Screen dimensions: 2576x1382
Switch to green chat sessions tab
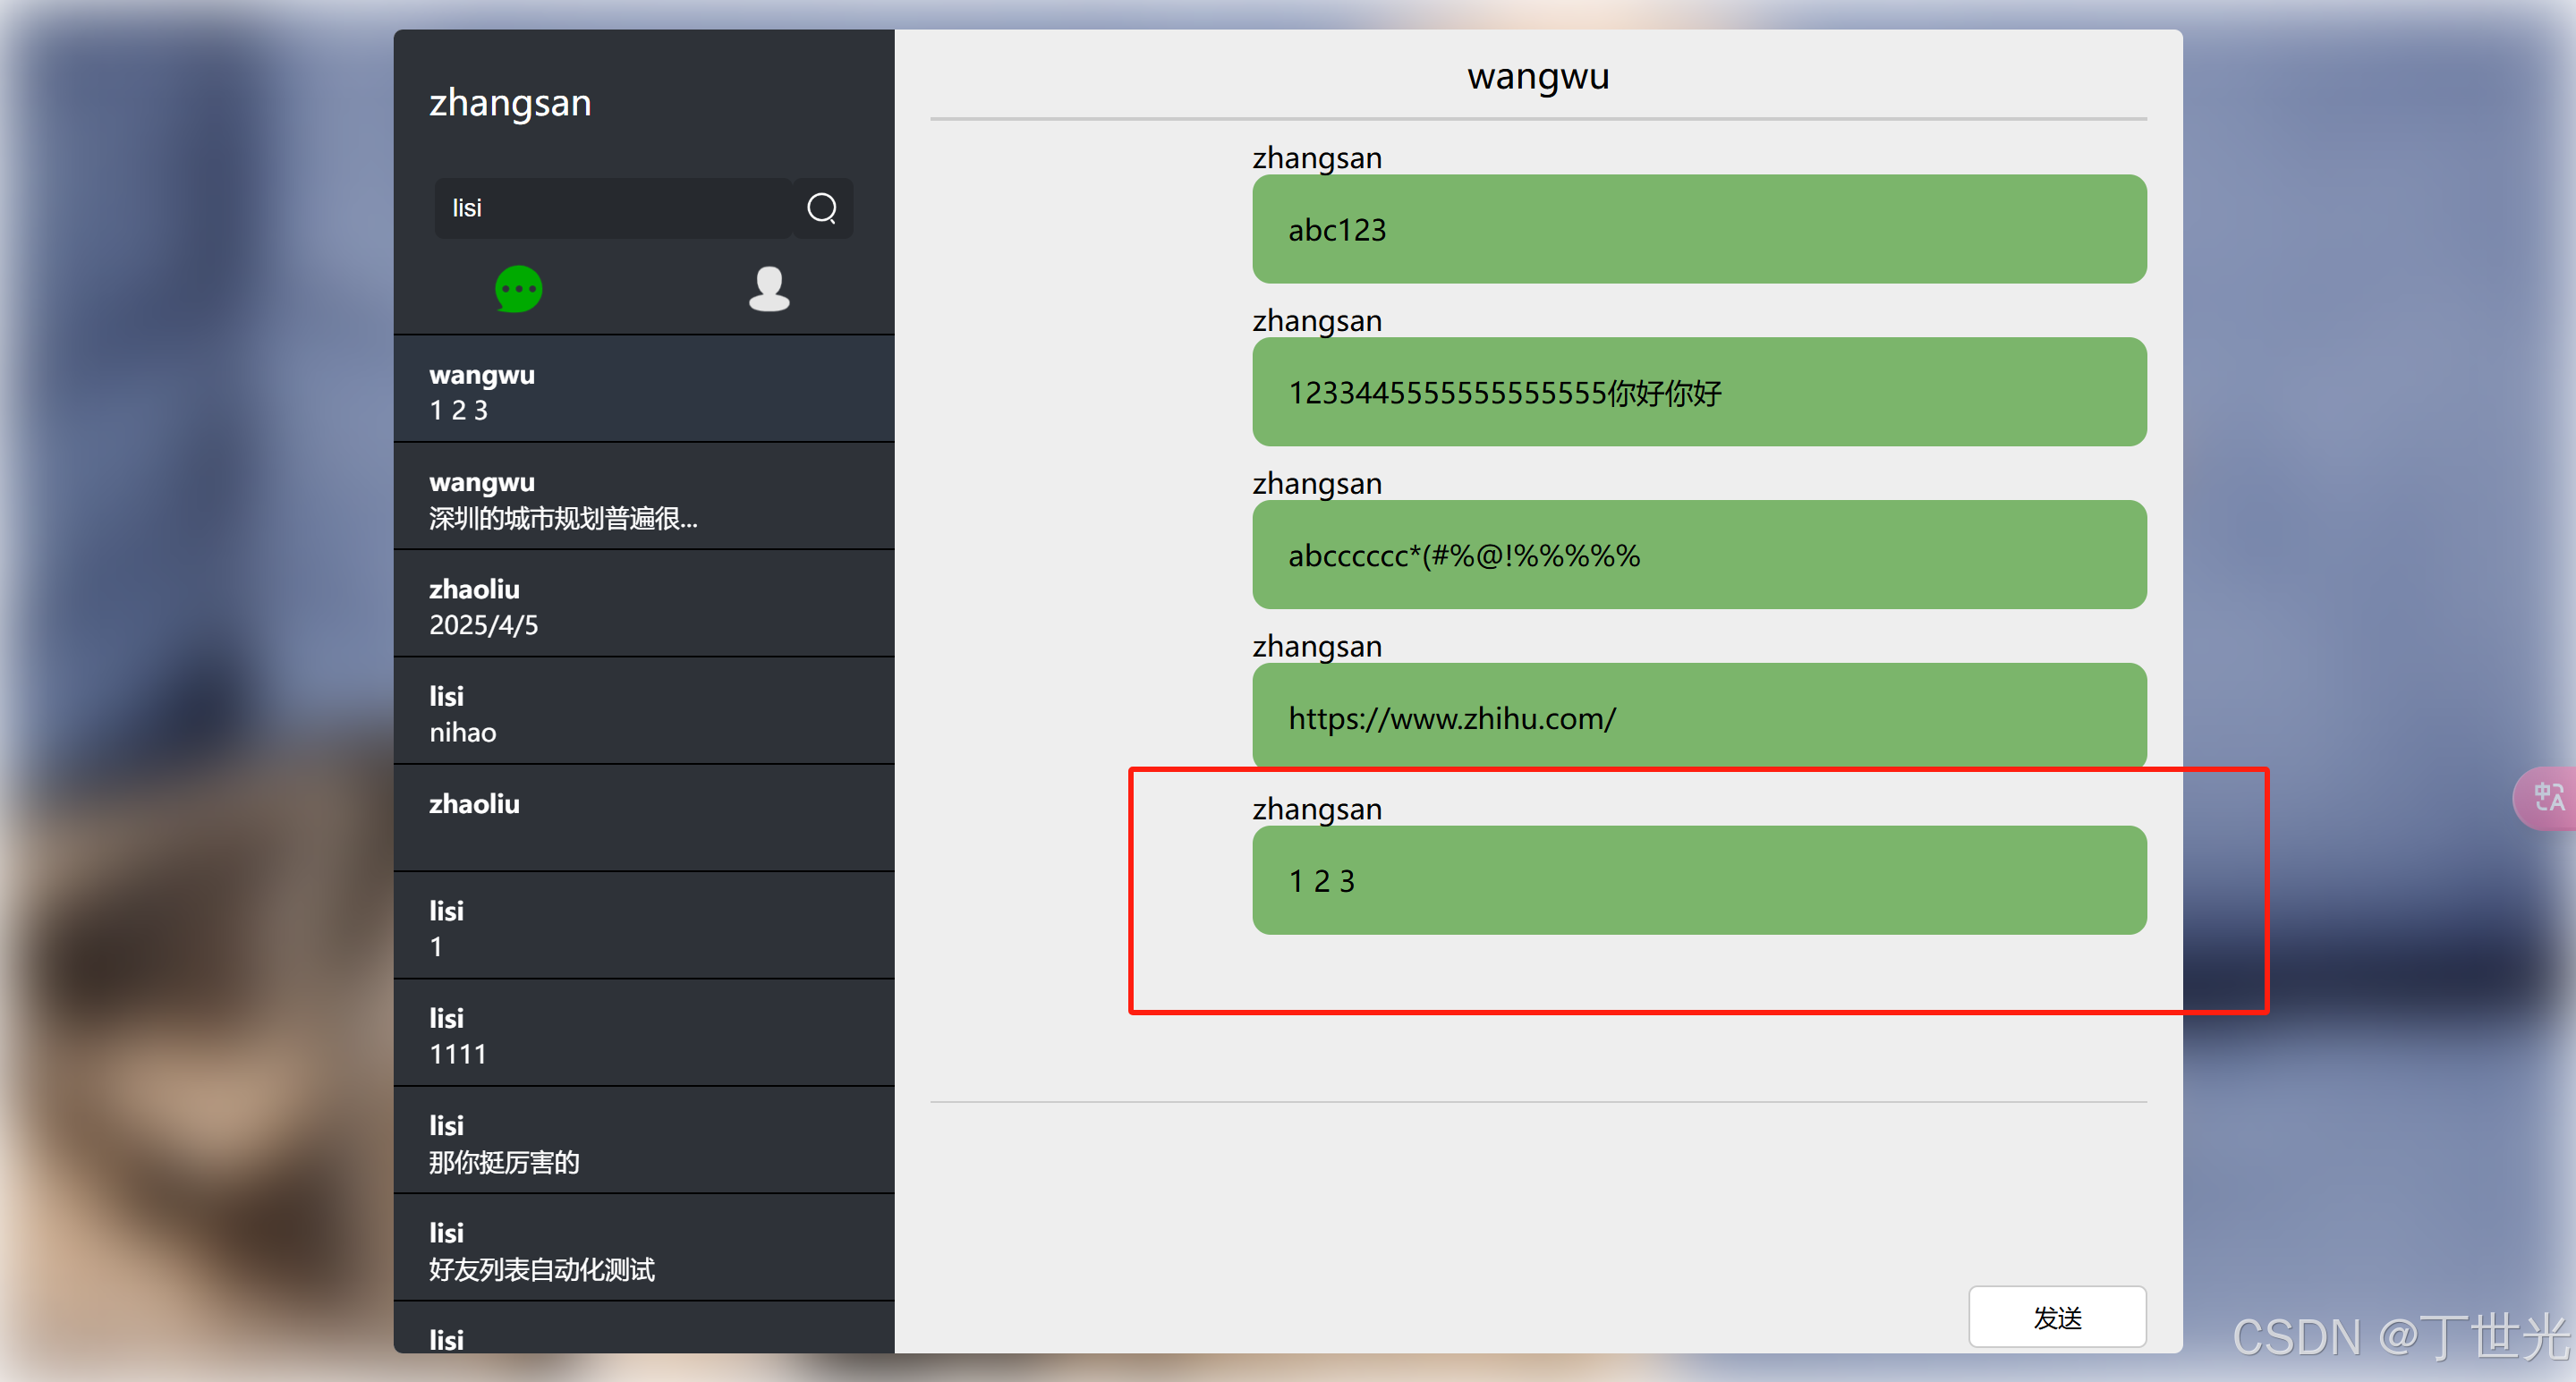(518, 289)
